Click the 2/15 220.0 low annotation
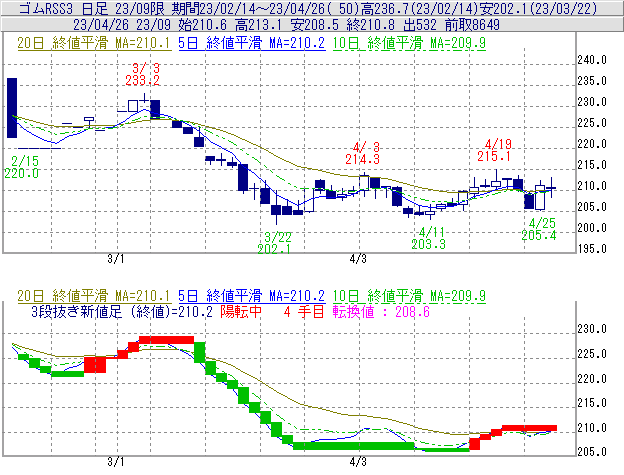624x475 pixels. (22, 167)
